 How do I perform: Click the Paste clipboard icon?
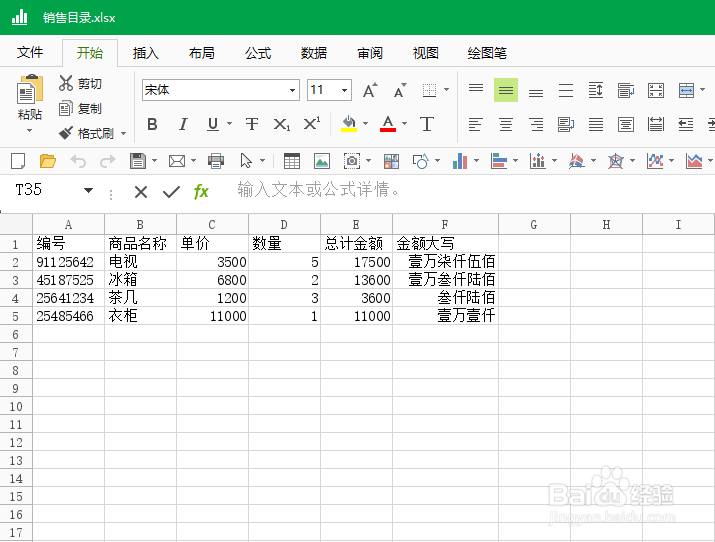30,88
